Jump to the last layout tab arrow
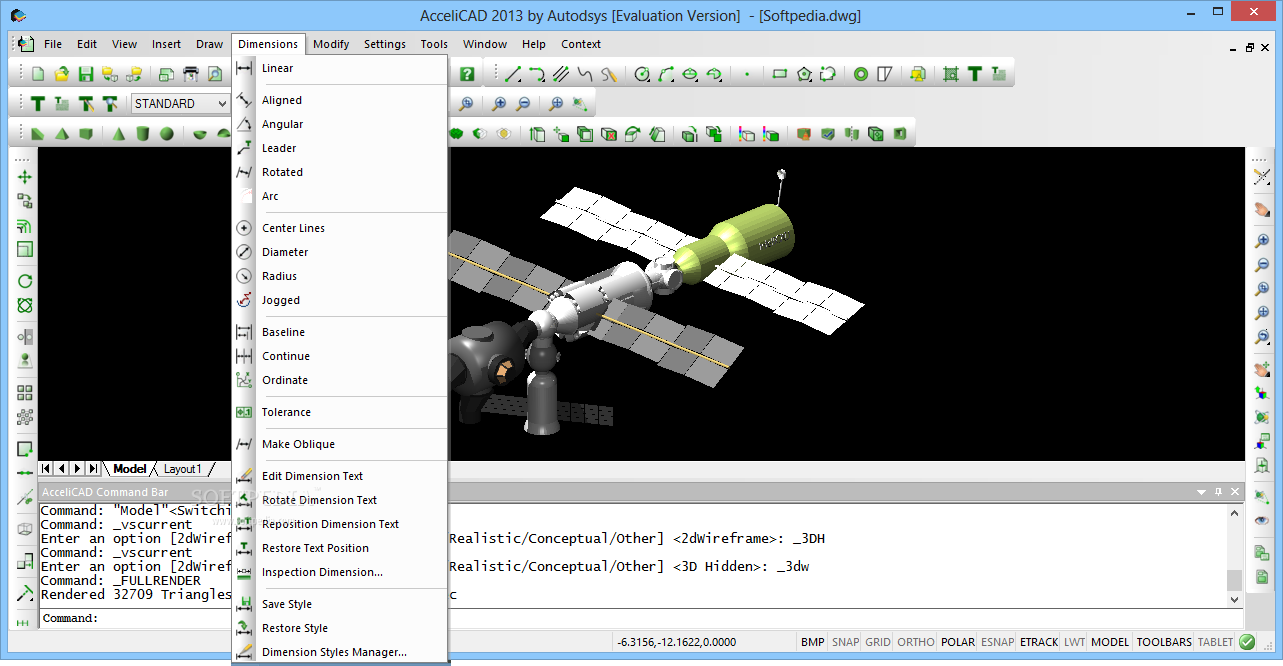This screenshot has width=1283, height=666. 93,469
